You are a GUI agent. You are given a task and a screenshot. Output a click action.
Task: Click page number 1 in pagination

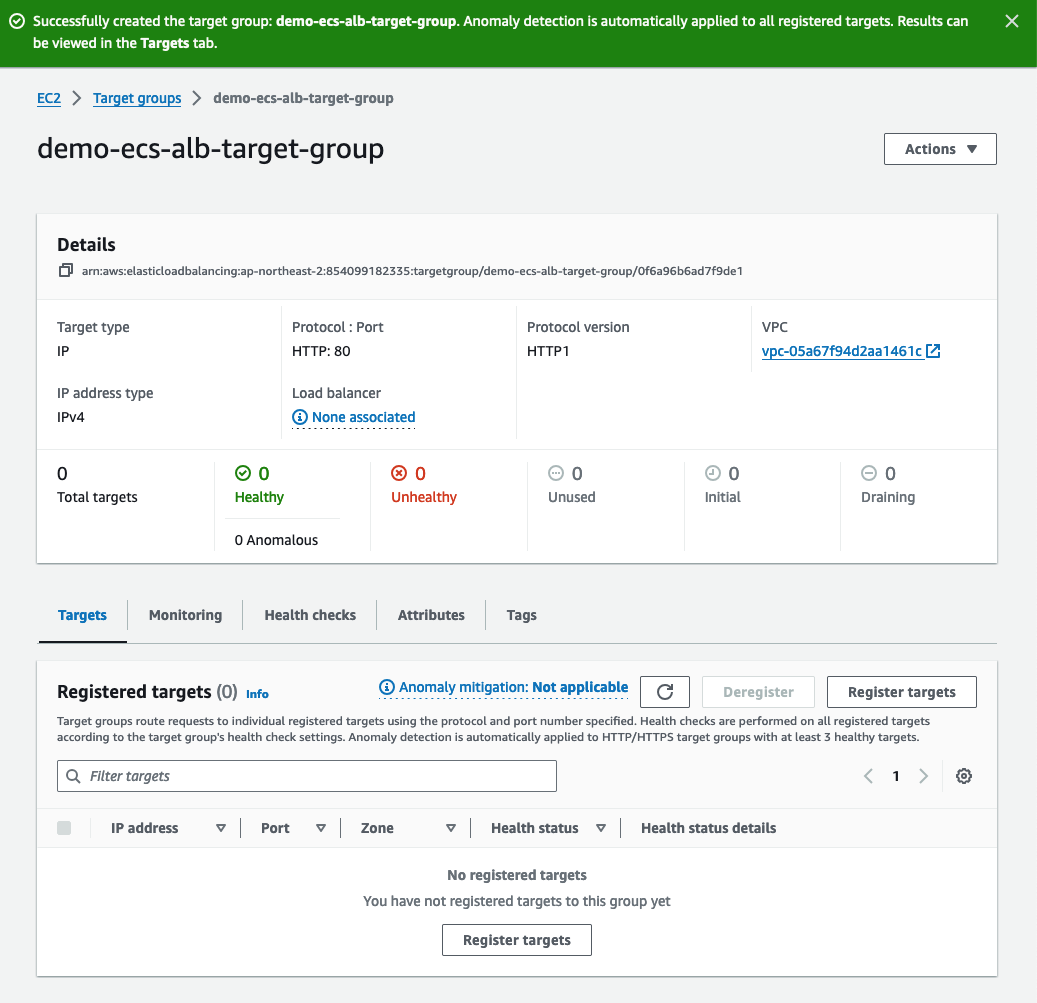(895, 776)
